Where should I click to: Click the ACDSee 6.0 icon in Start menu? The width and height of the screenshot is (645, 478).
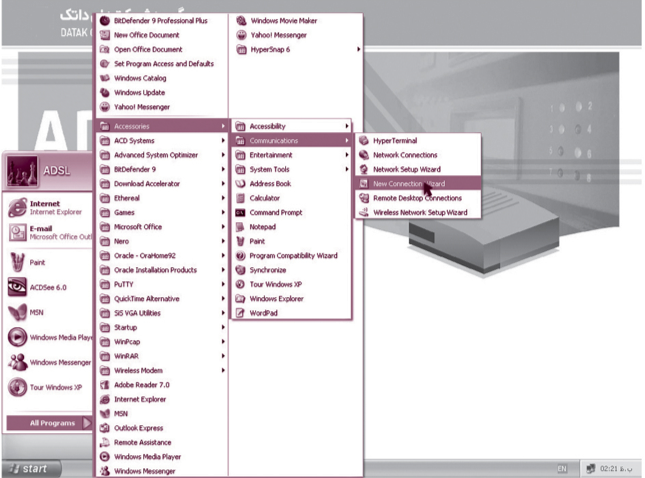[x=17, y=287]
